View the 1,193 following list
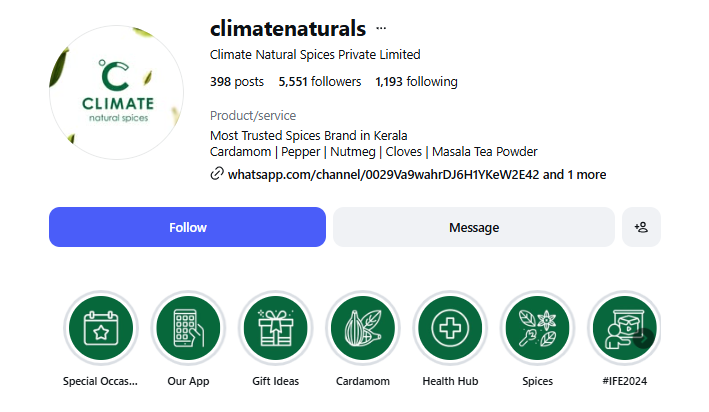709x412 pixels. [x=416, y=82]
